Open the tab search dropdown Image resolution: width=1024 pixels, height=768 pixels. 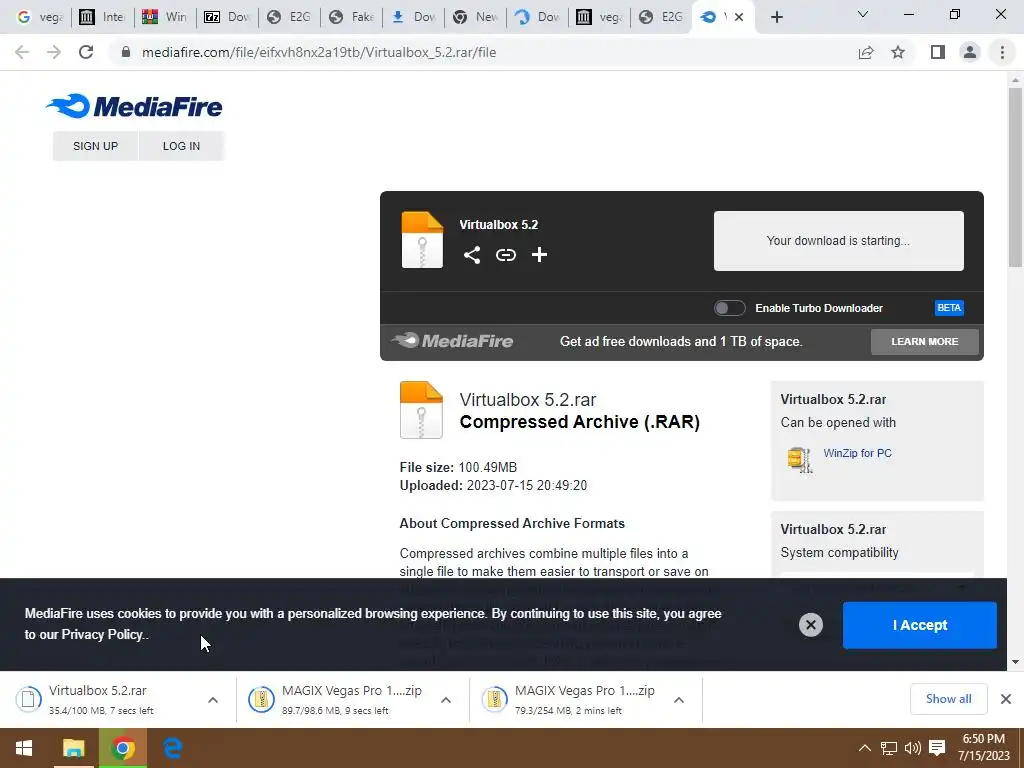coord(863,14)
